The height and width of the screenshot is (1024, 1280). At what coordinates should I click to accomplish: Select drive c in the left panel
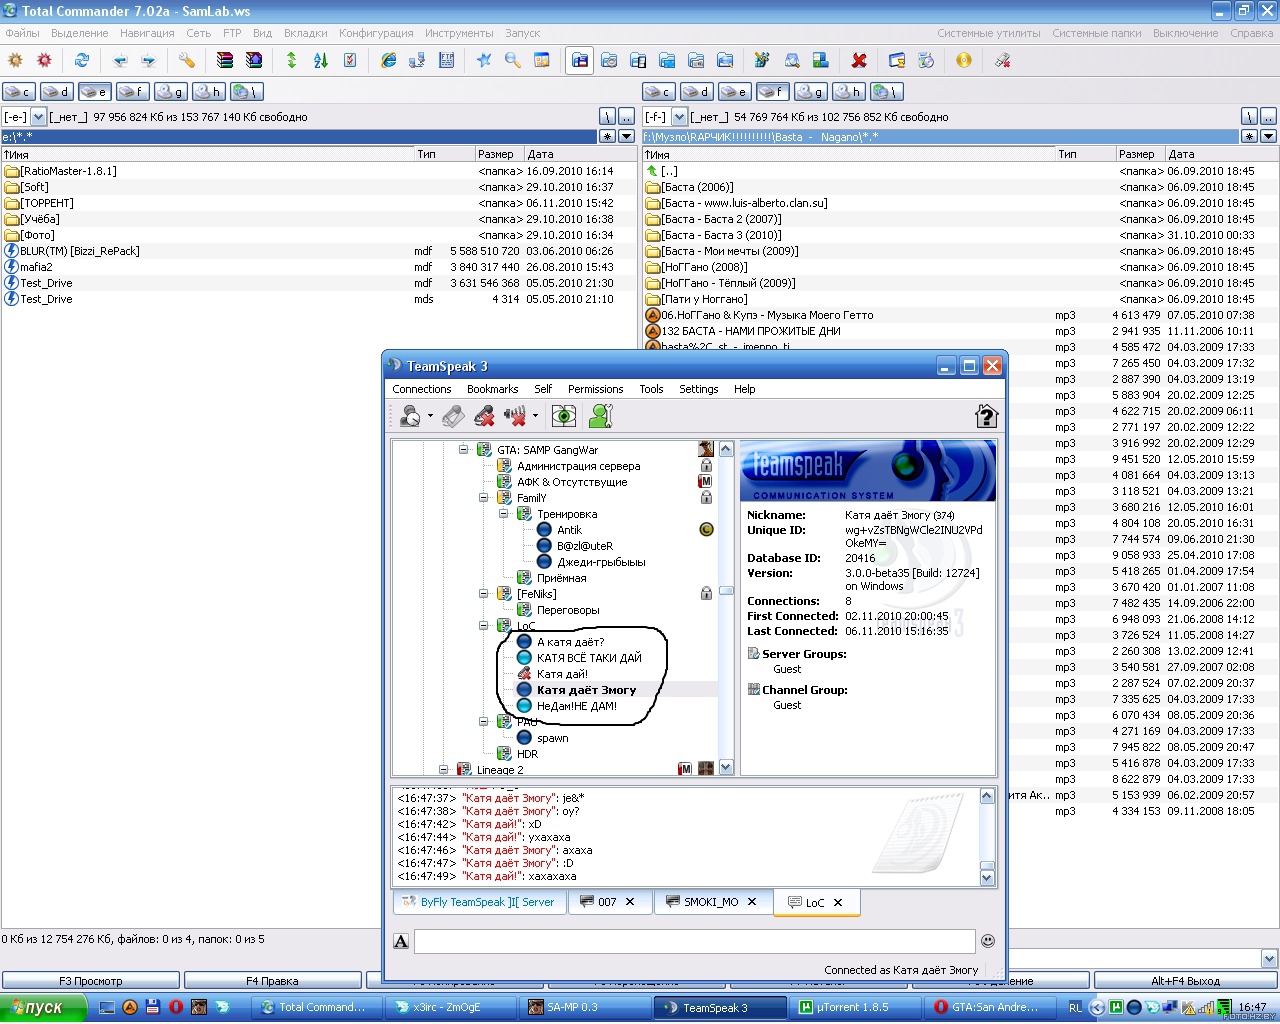19,92
